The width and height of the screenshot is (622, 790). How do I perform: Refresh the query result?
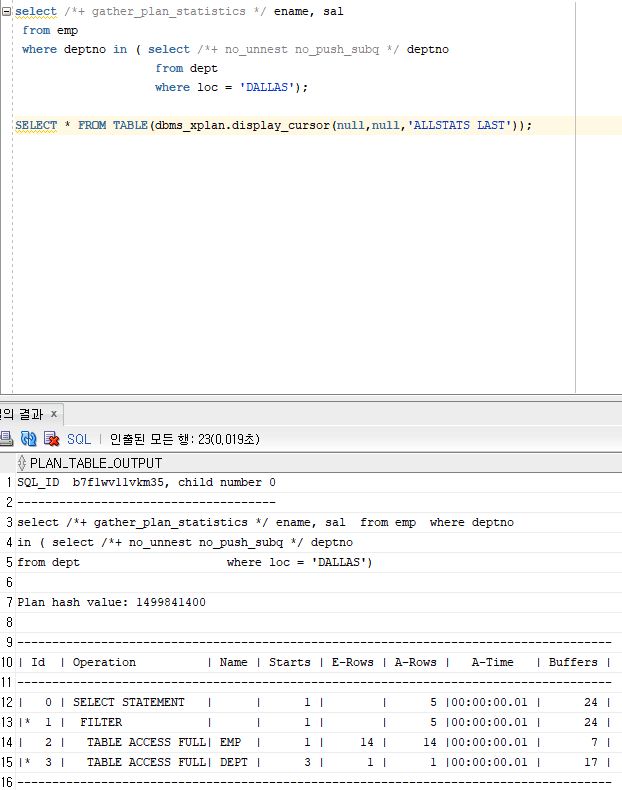tap(29, 438)
